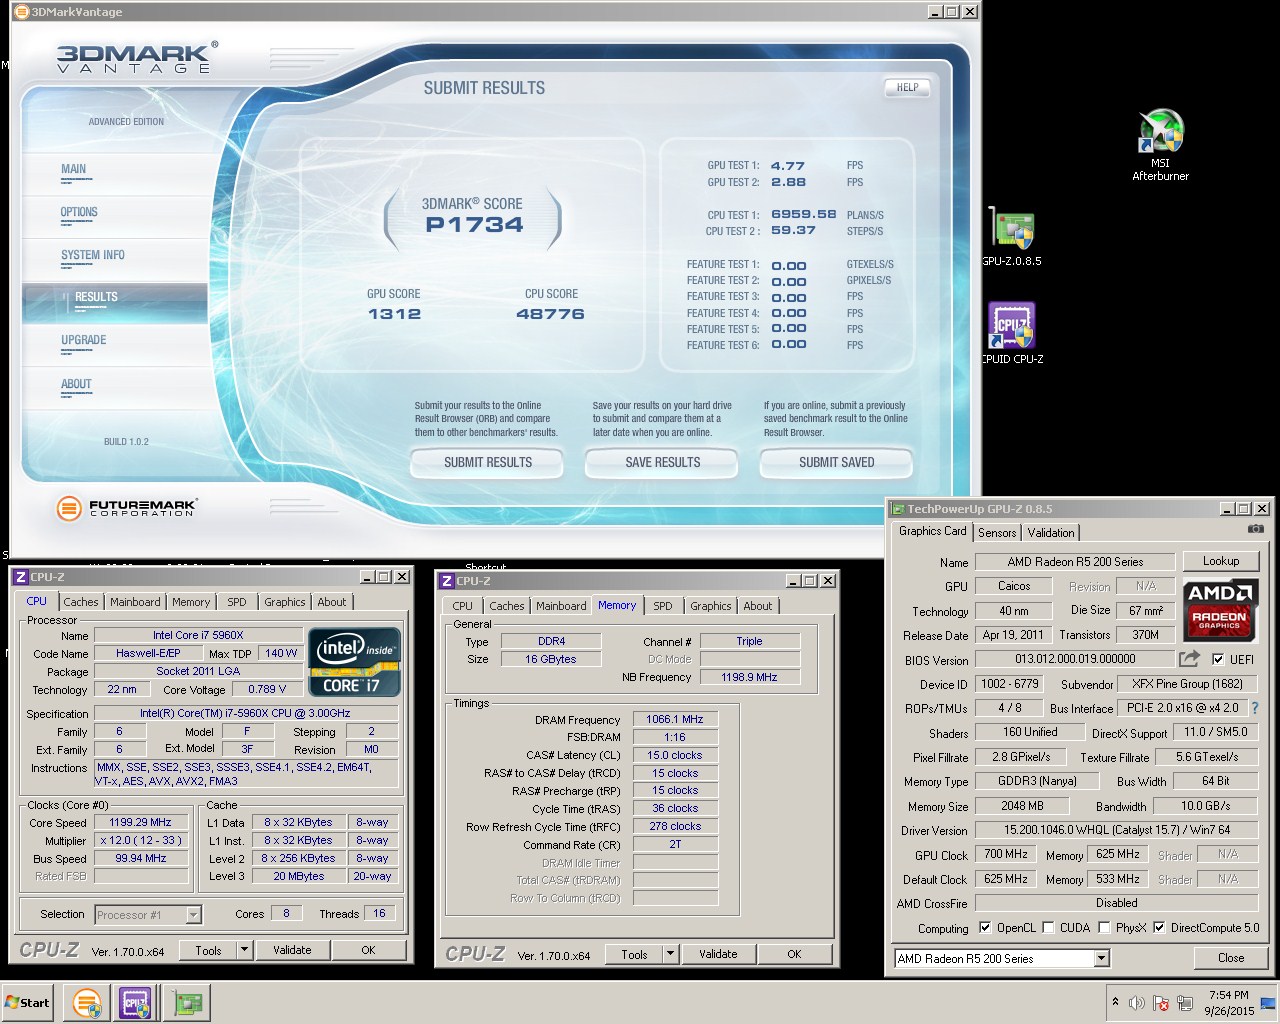Click the GPU SCORE value 1312

394,314
